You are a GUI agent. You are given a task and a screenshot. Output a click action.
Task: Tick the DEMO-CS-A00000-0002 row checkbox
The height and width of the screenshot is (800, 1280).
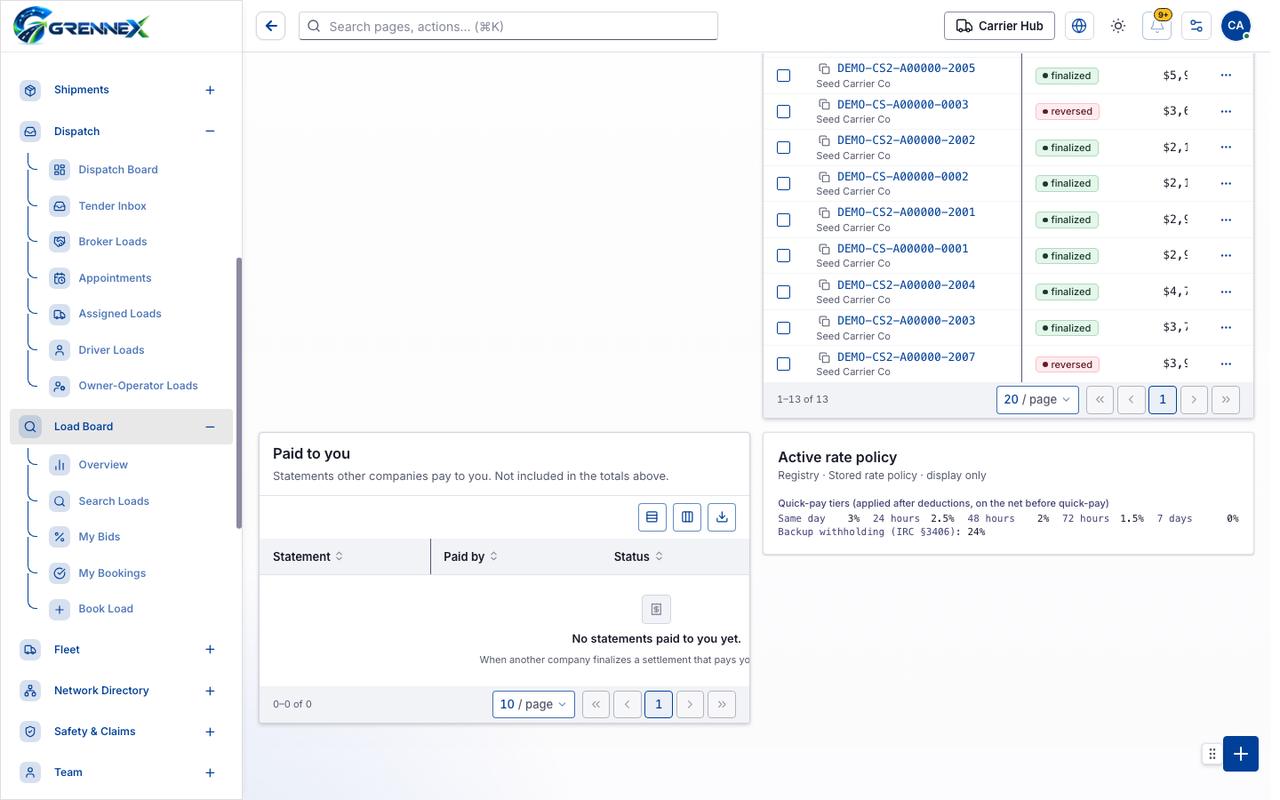tap(784, 183)
